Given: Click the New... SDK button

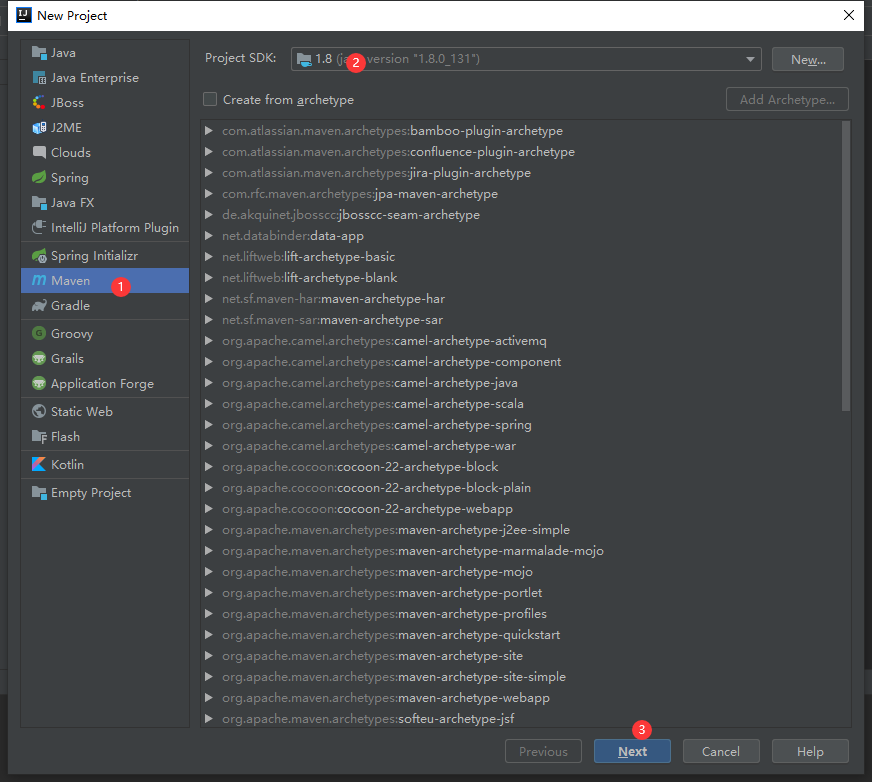Looking at the screenshot, I should (x=808, y=59).
